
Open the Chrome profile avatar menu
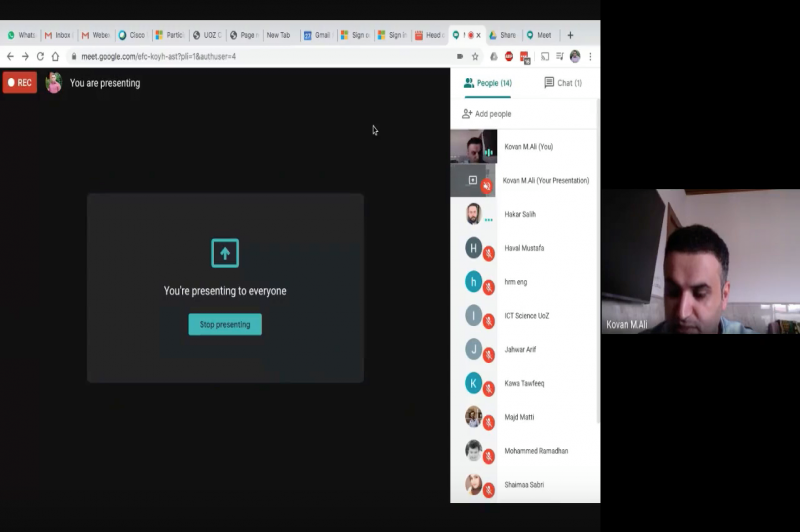575,57
